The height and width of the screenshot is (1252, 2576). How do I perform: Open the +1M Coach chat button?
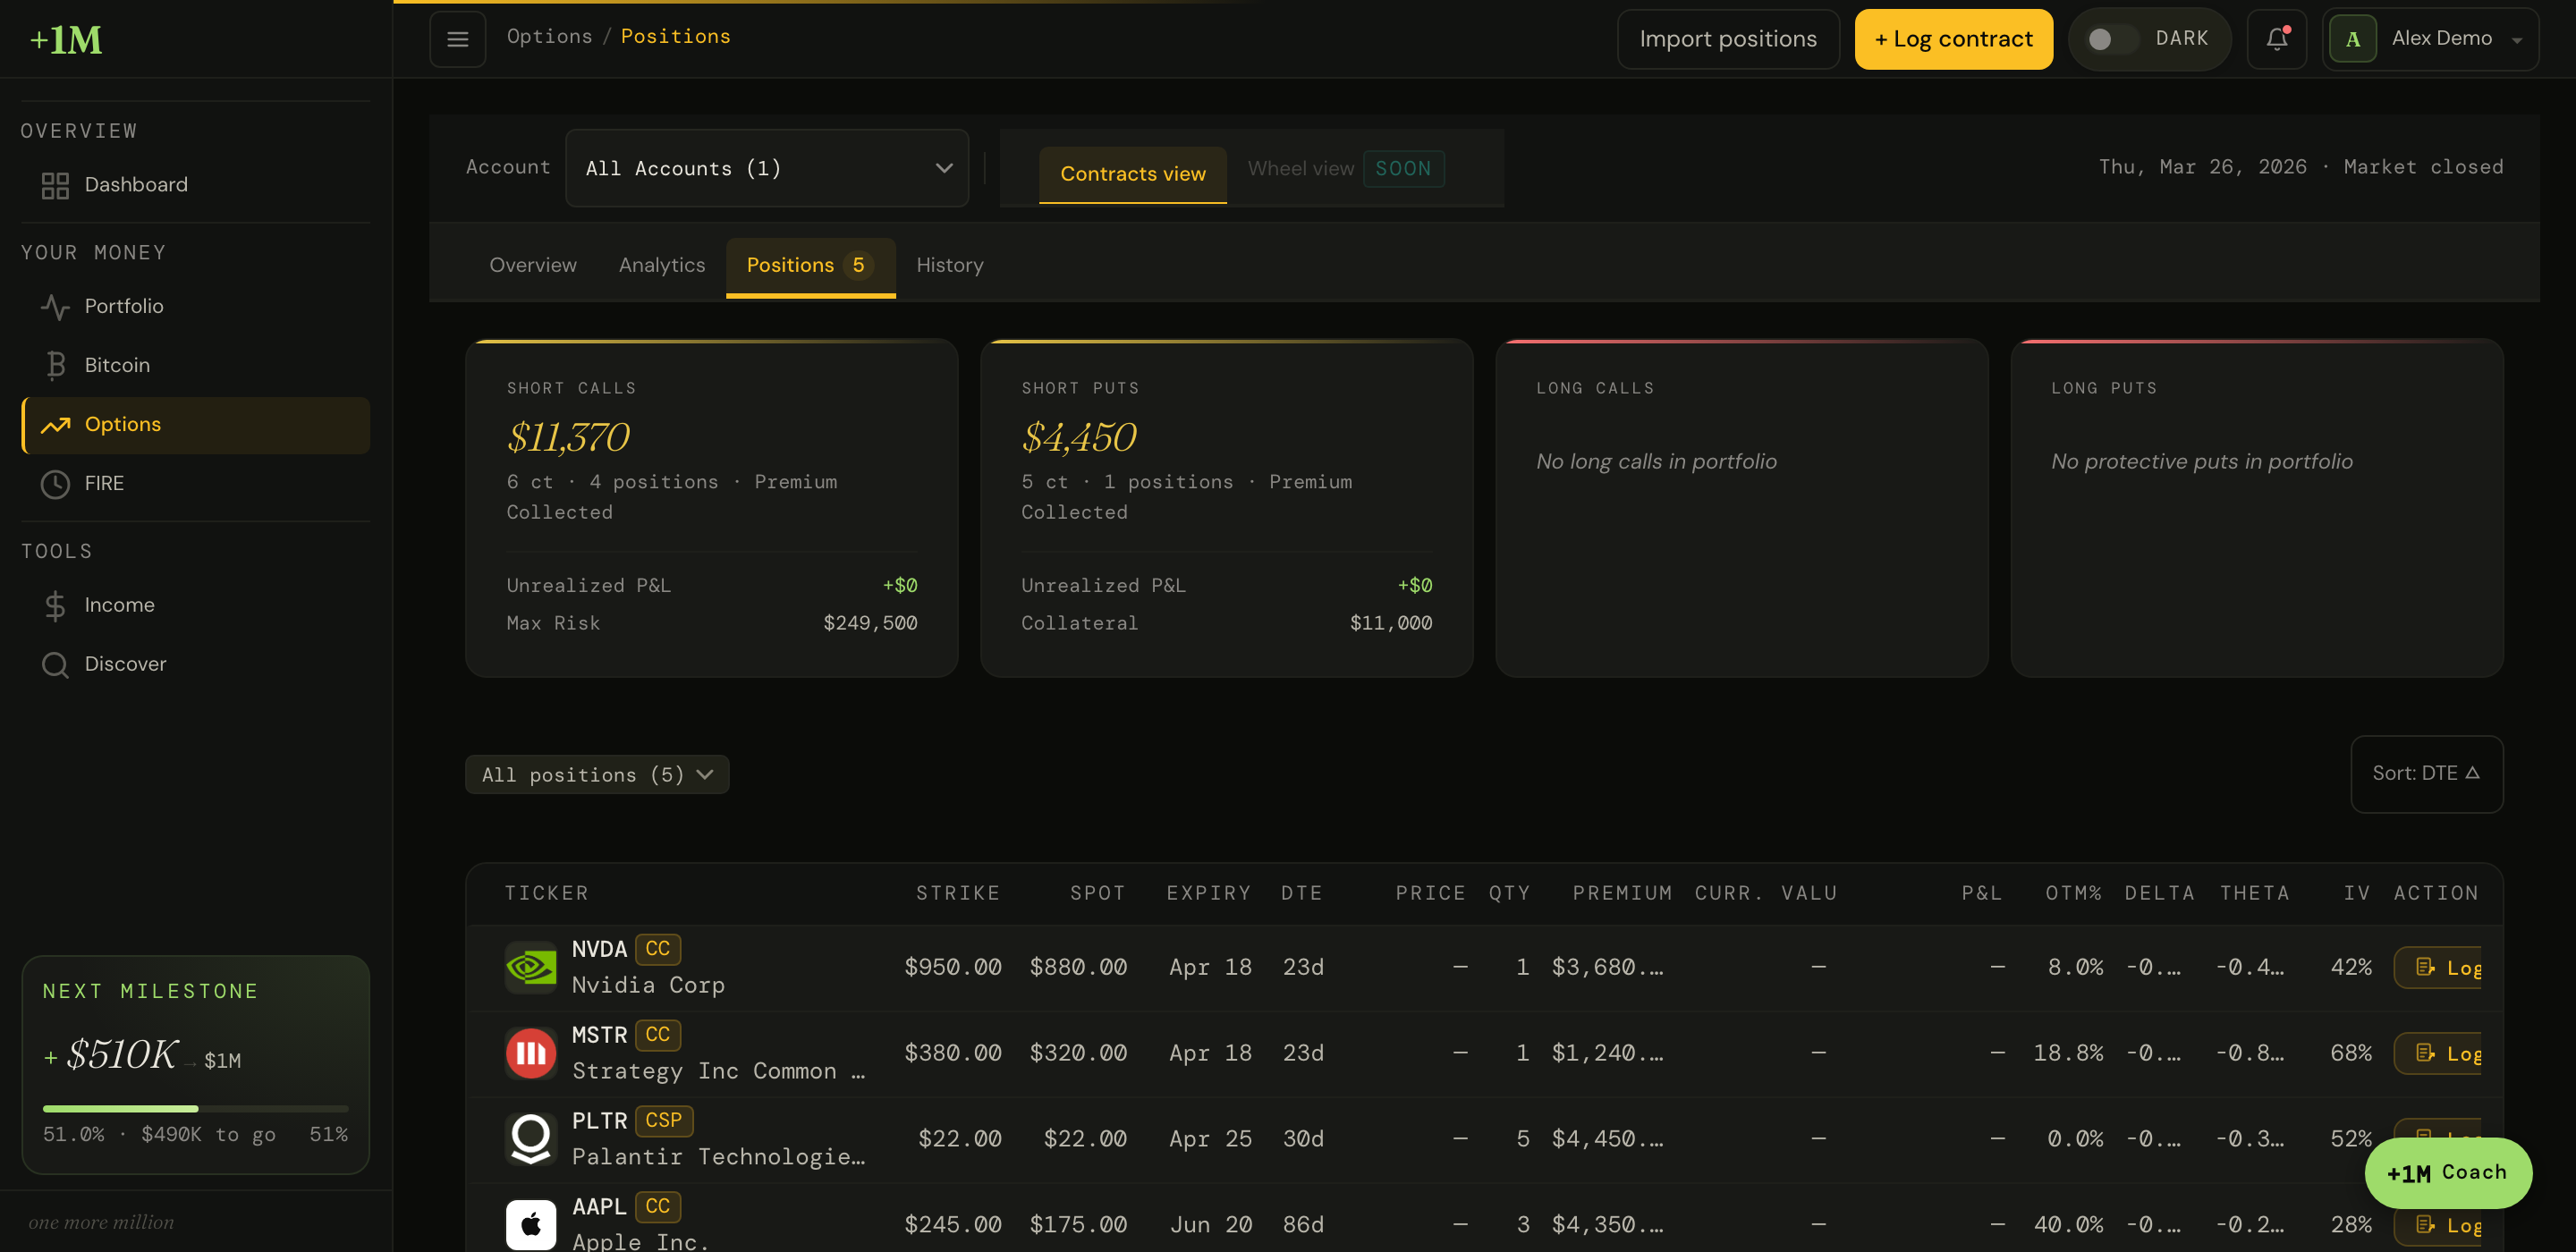2447,1172
